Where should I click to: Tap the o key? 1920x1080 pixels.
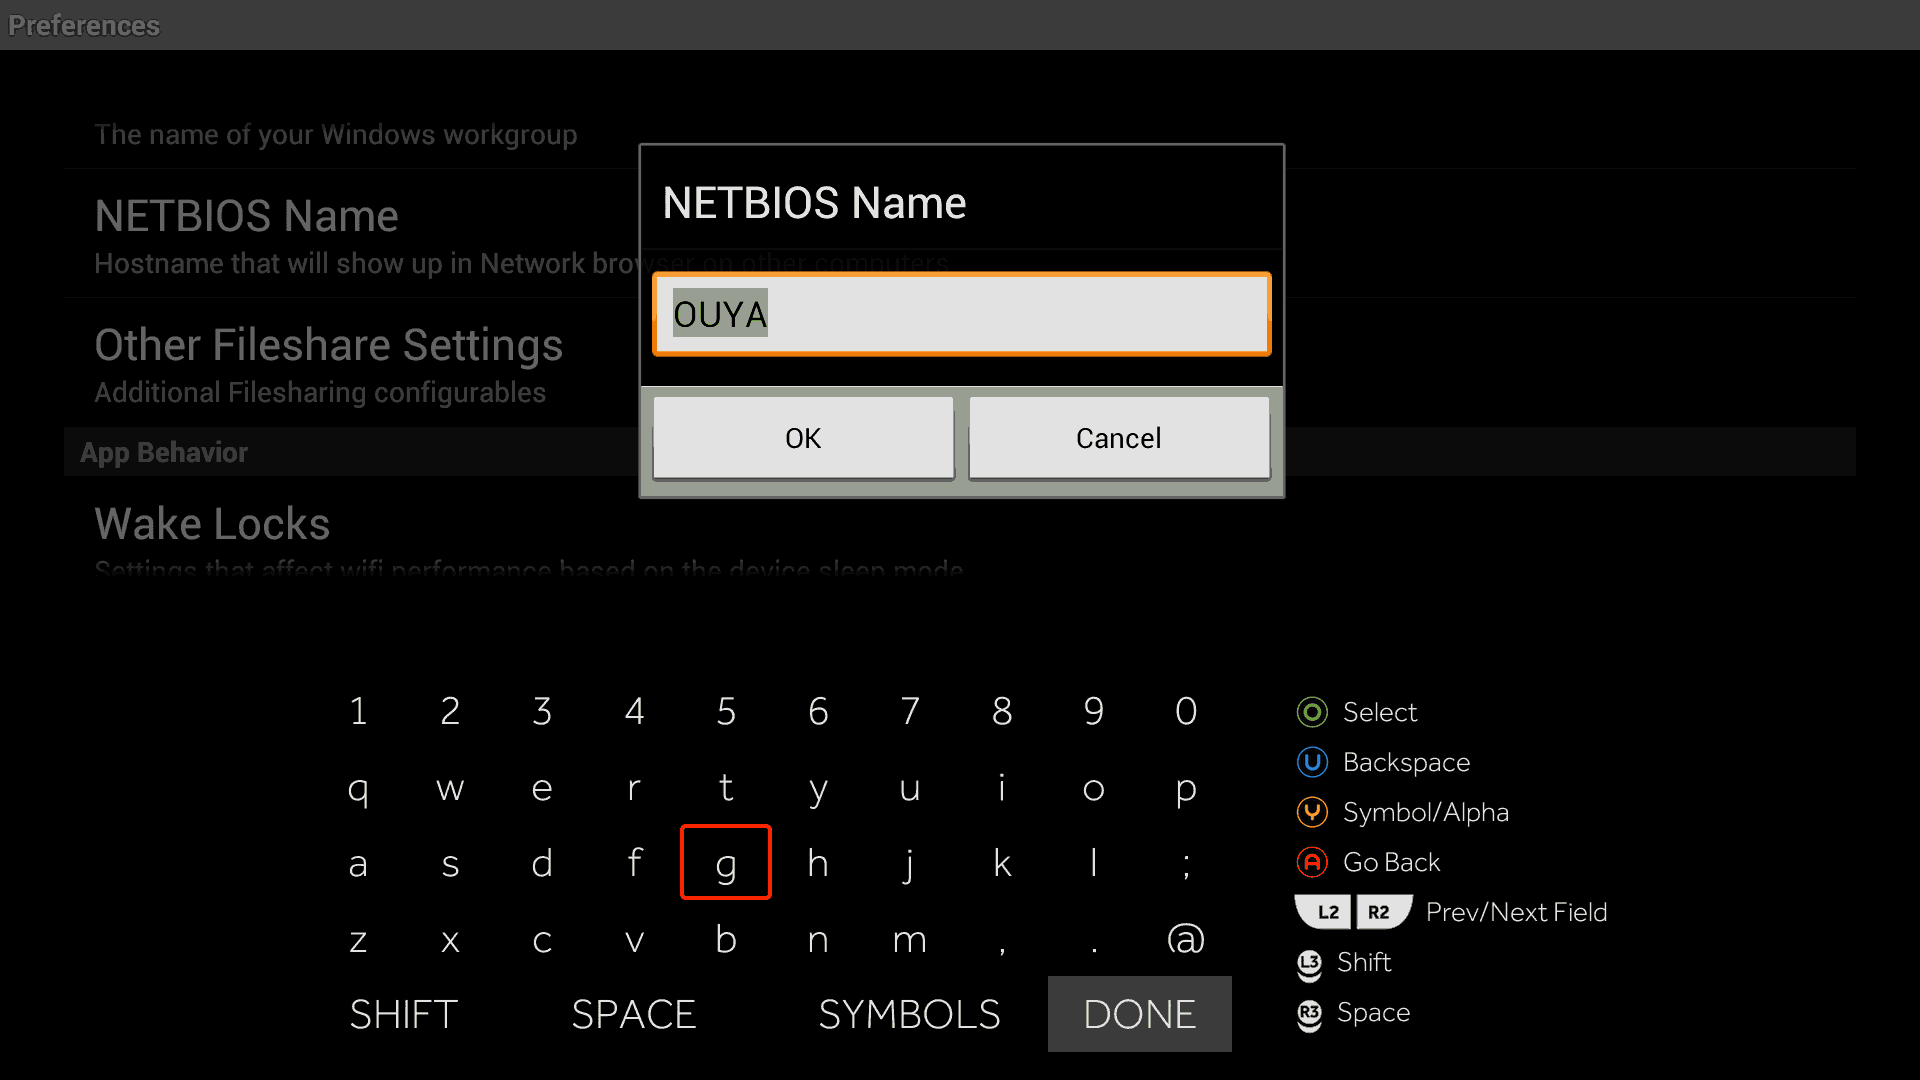[1094, 788]
